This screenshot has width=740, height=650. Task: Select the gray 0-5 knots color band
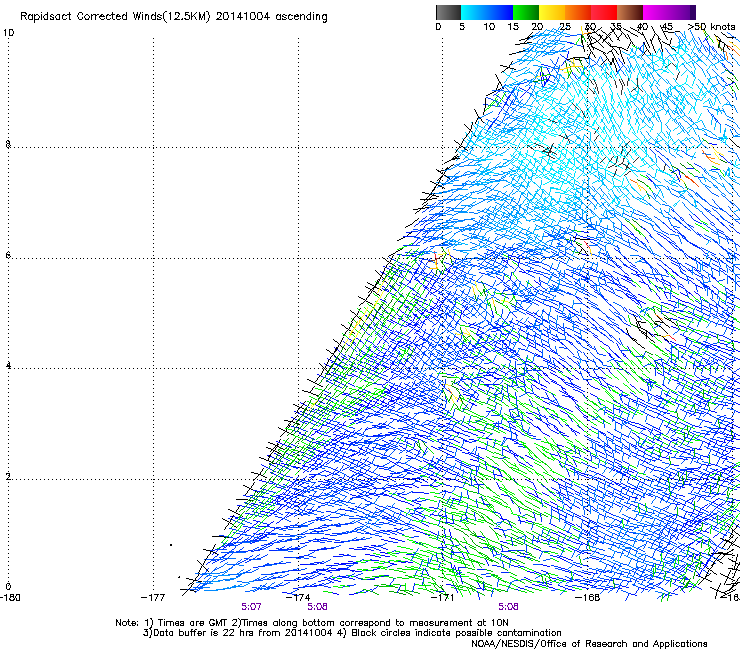pyautogui.click(x=448, y=12)
